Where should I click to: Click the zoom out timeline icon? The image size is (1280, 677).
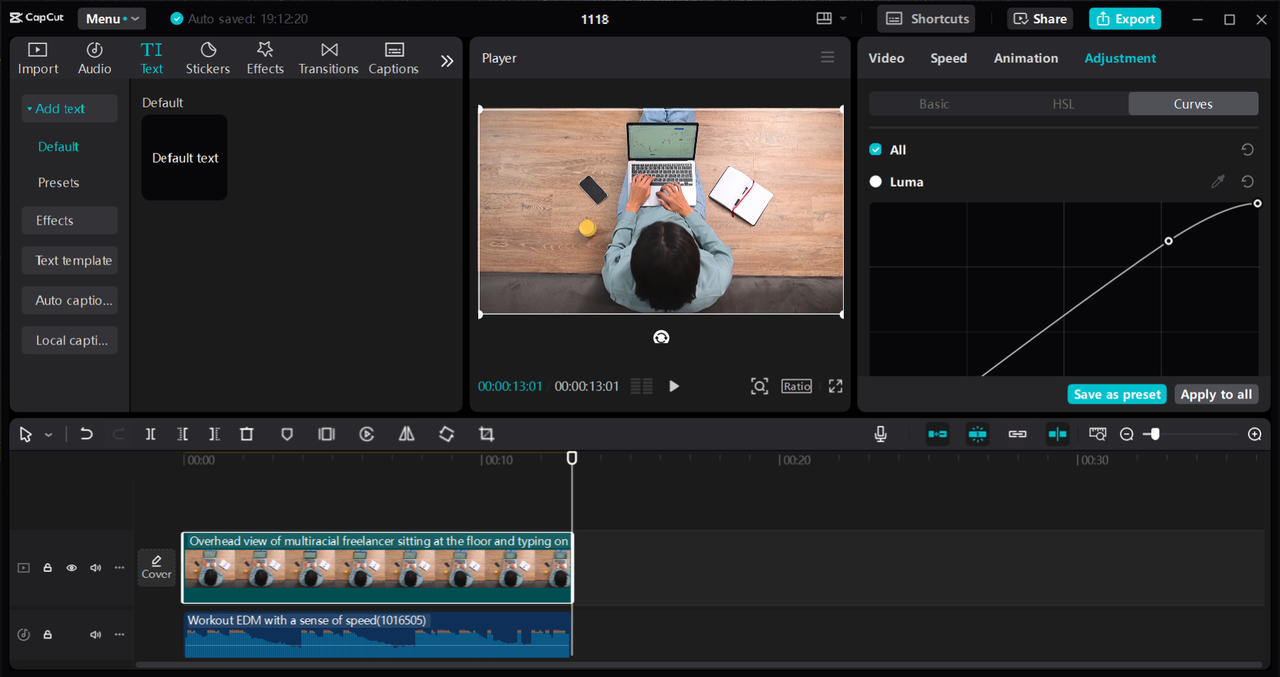coord(1127,434)
